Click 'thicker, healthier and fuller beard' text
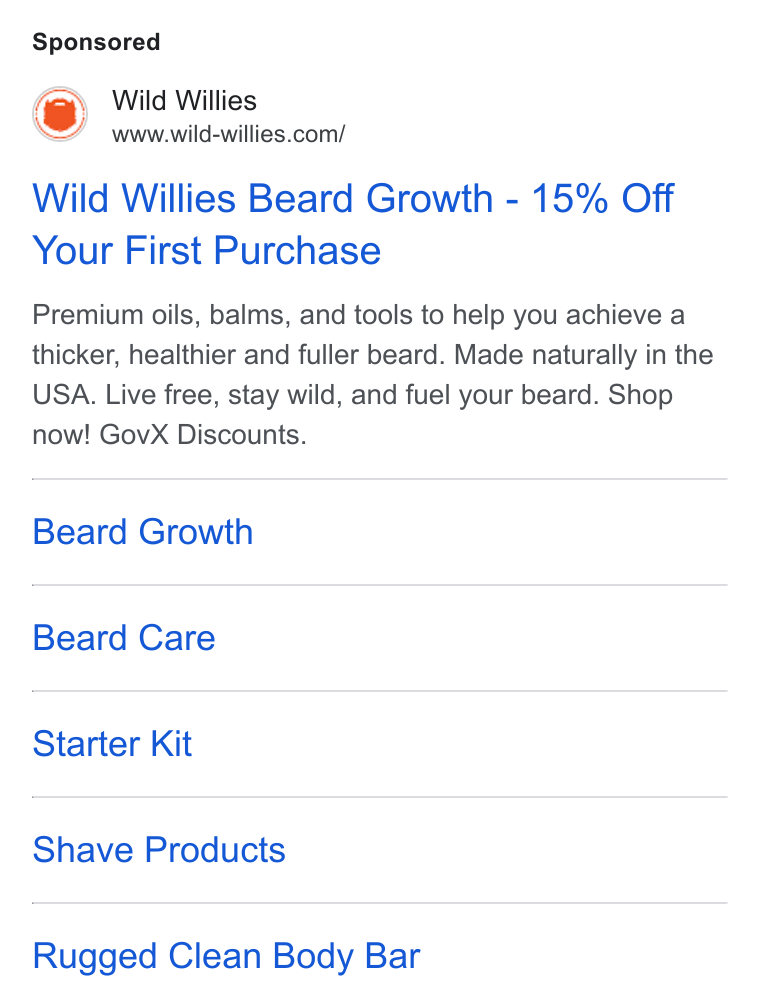The height and width of the screenshot is (1008, 760). pyautogui.click(x=239, y=356)
